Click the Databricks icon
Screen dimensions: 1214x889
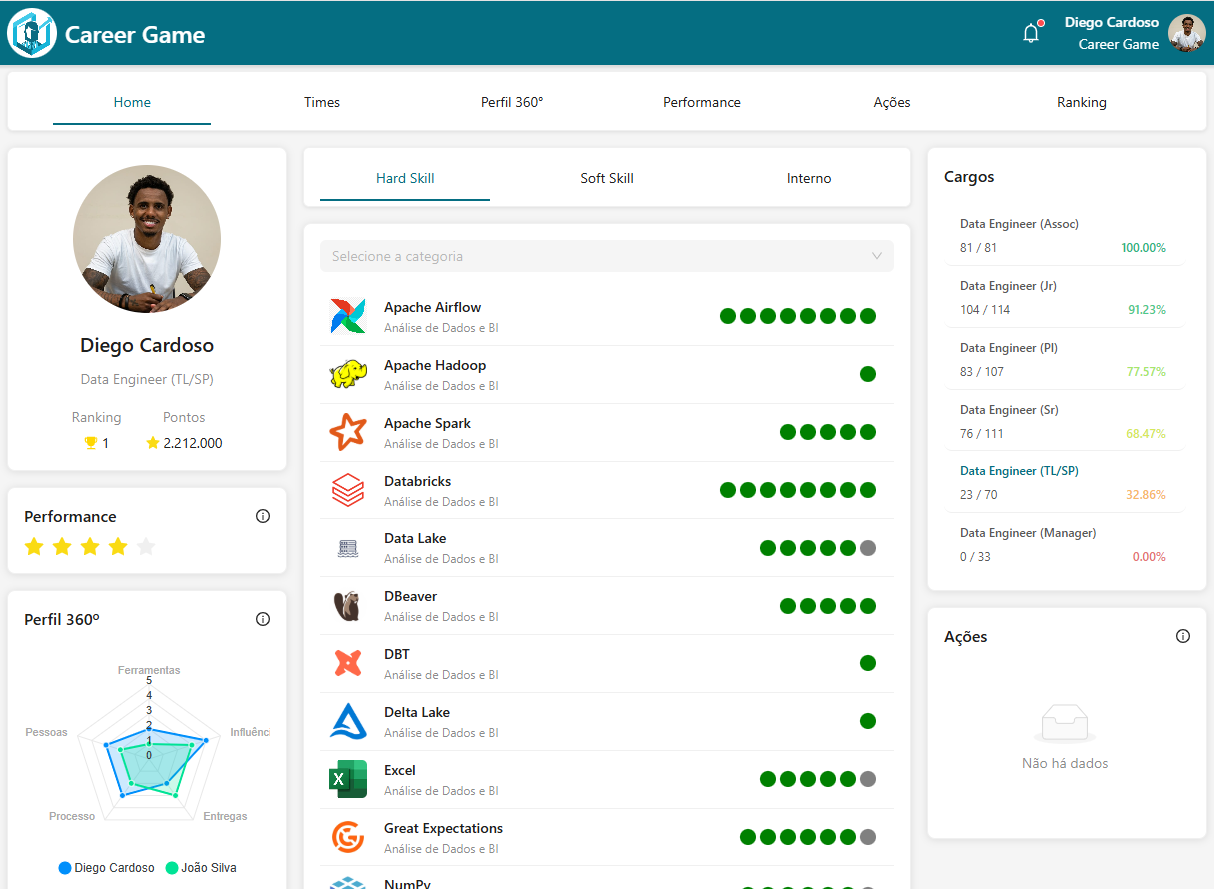pos(345,489)
